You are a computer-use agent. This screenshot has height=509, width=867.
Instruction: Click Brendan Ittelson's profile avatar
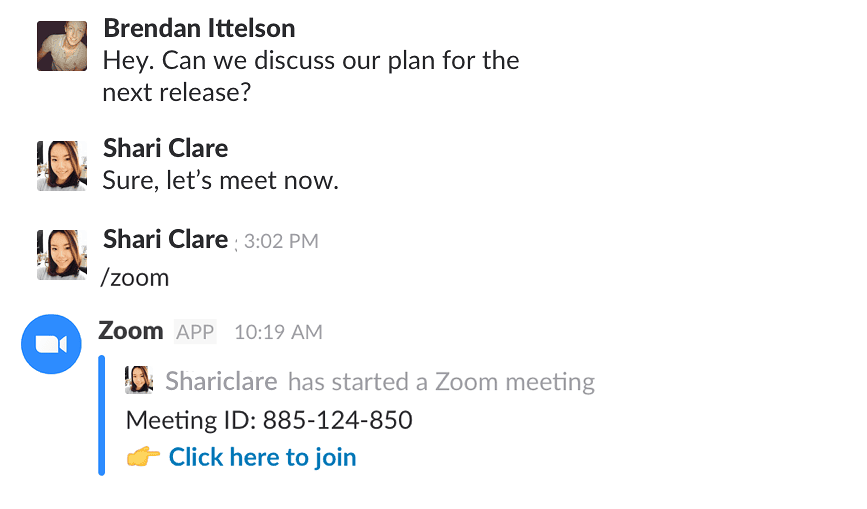[62, 46]
